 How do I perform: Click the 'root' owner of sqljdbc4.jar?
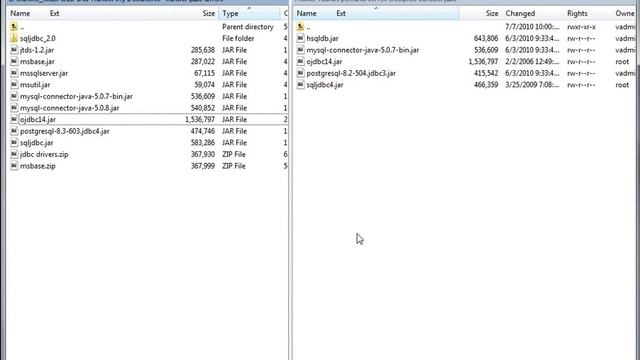(x=622, y=85)
